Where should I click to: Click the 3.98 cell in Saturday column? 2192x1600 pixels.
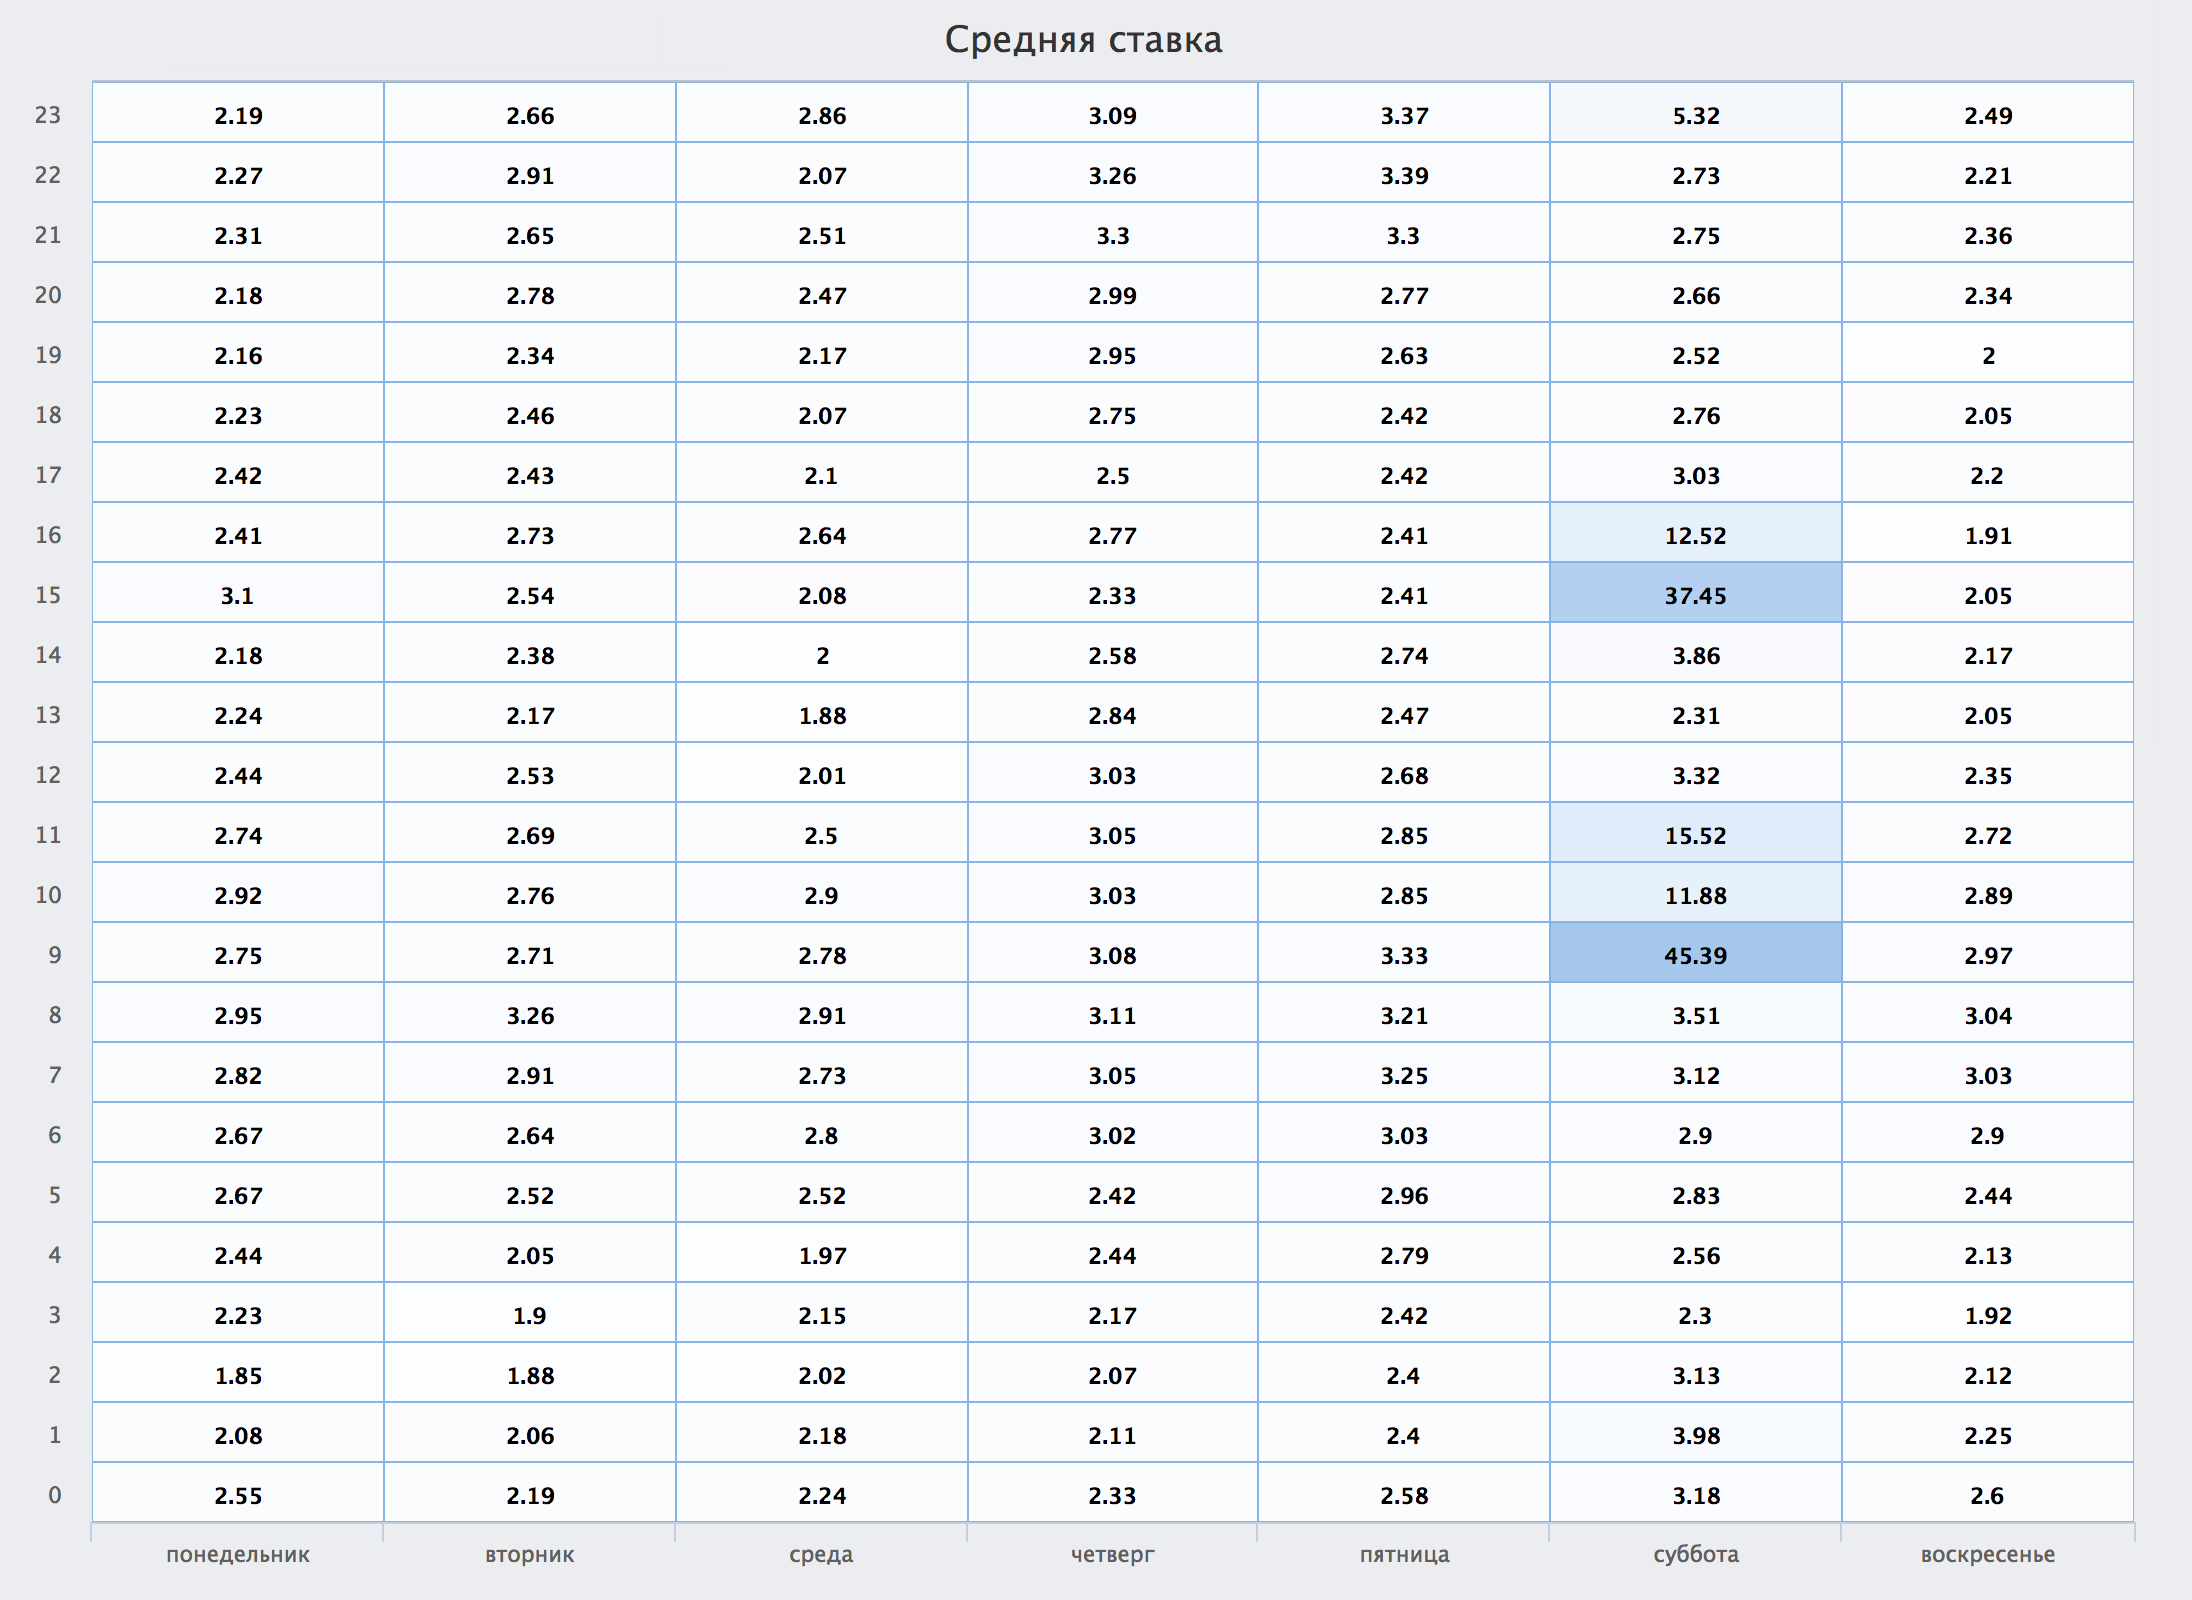coord(1695,1432)
